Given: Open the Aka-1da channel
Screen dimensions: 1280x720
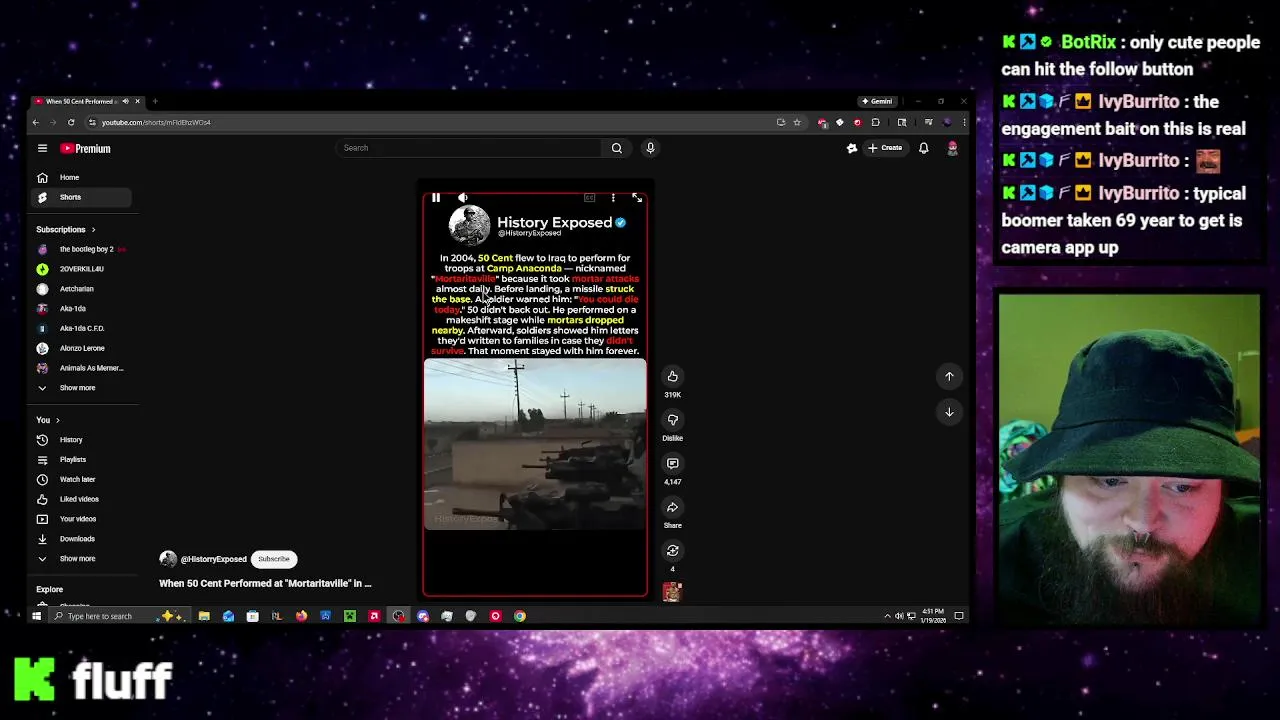Looking at the screenshot, I should point(80,308).
